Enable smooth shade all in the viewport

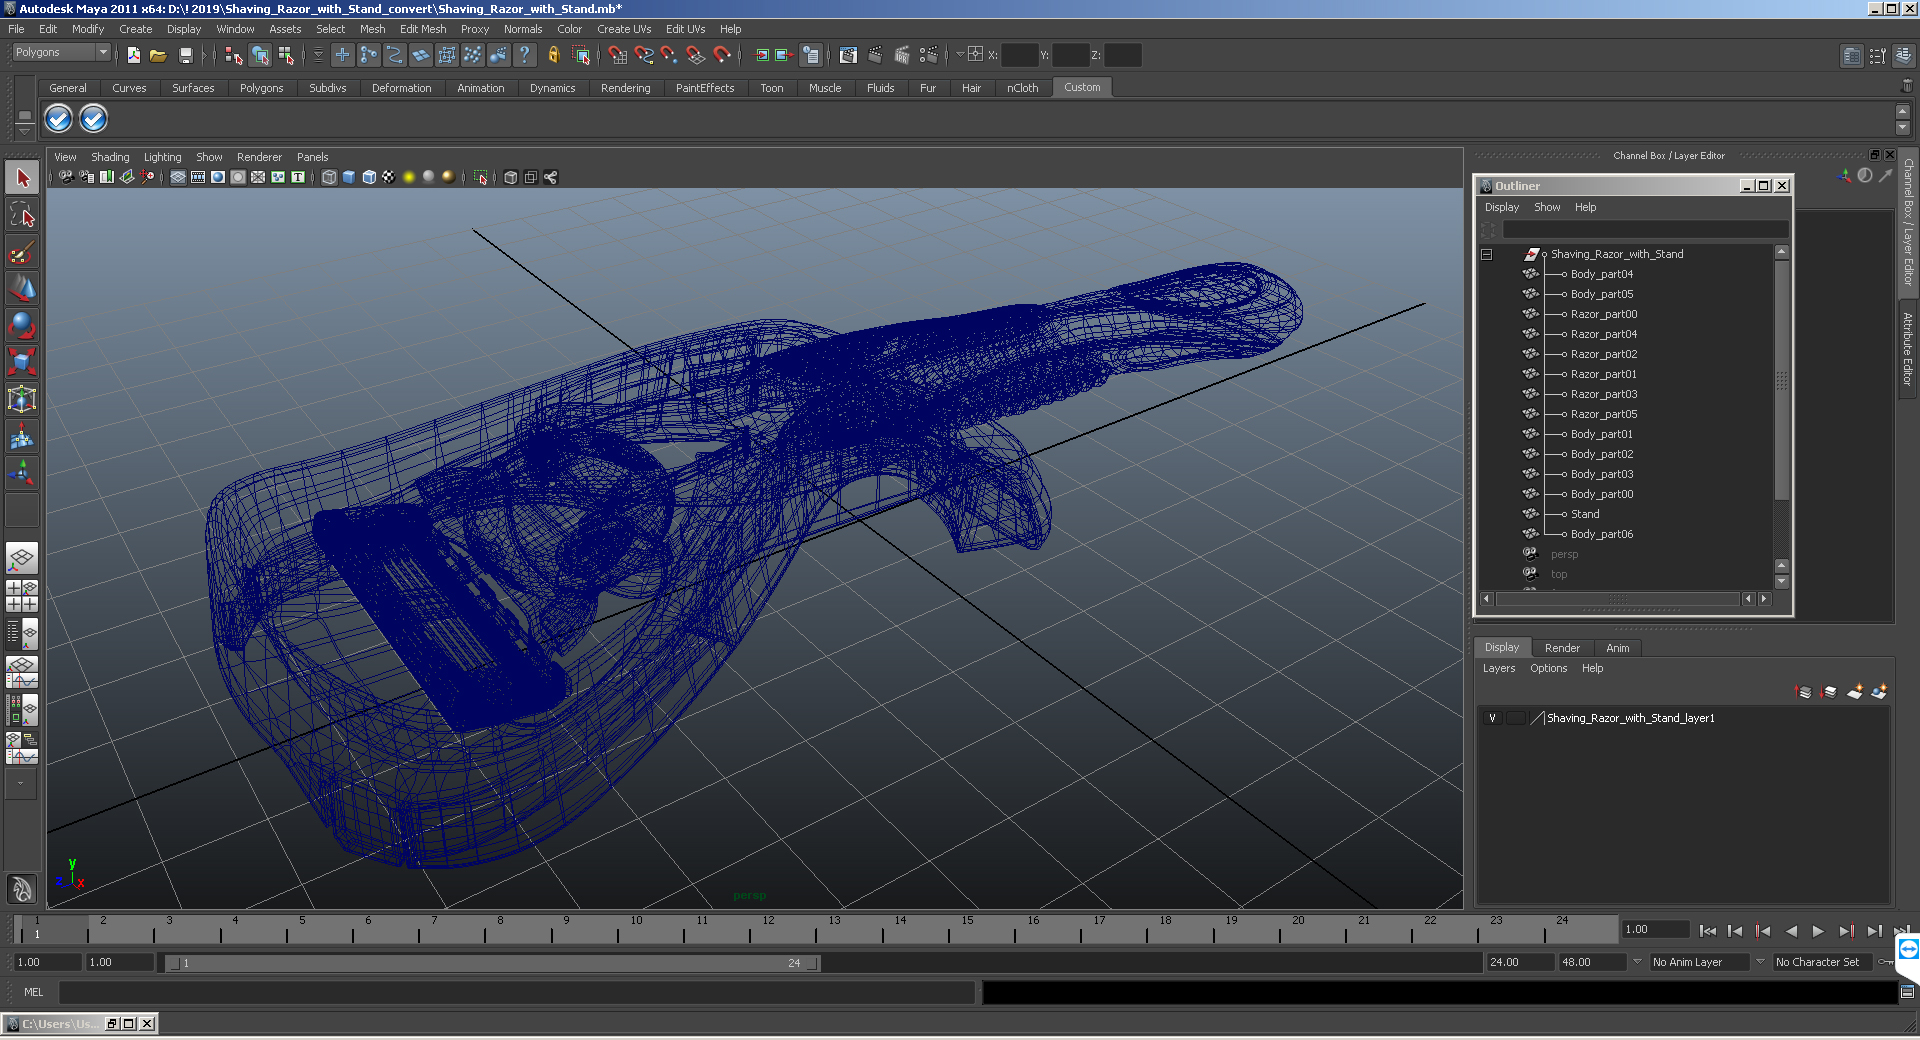tap(349, 177)
